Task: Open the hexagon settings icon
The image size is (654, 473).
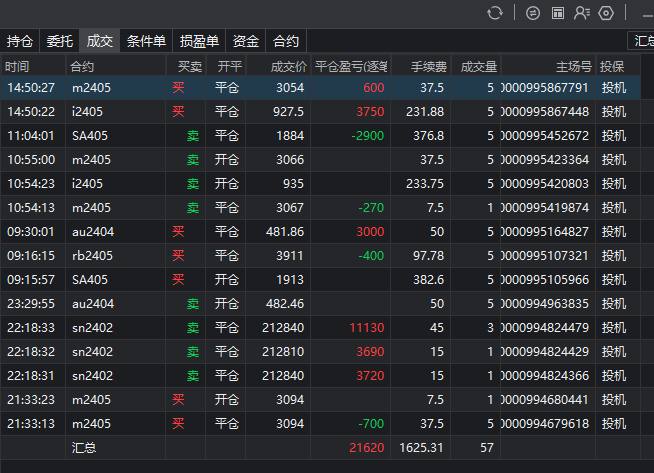Action: pyautogui.click(x=606, y=13)
